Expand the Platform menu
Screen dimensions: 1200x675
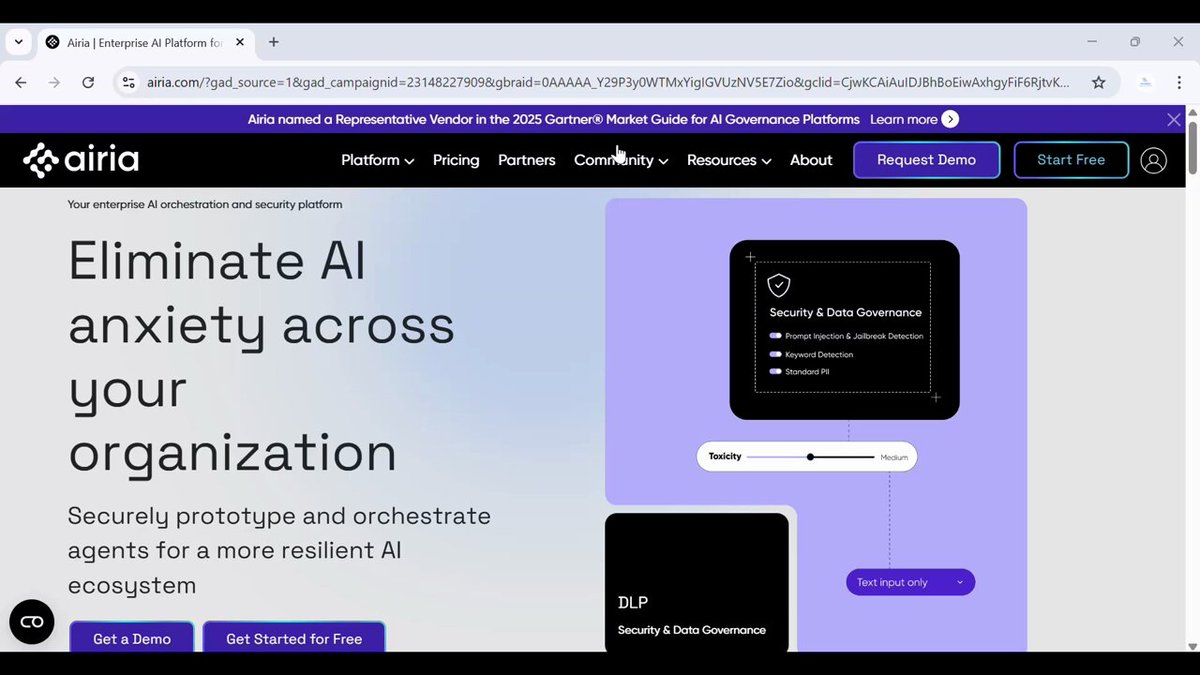pos(377,160)
